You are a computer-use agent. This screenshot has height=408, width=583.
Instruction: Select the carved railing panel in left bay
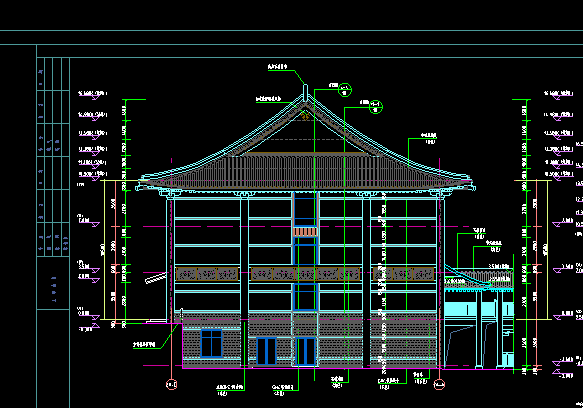[x=207, y=274]
